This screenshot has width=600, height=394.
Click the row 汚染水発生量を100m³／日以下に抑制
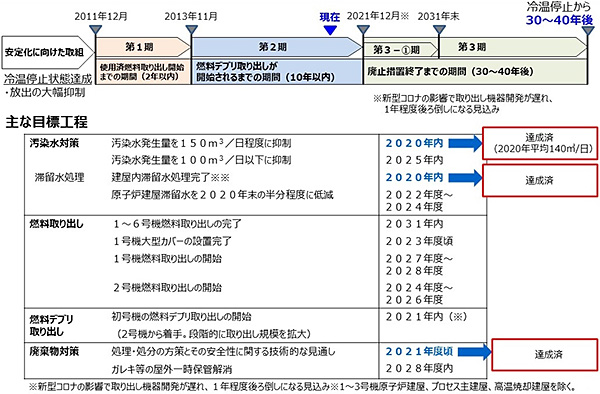201,160
